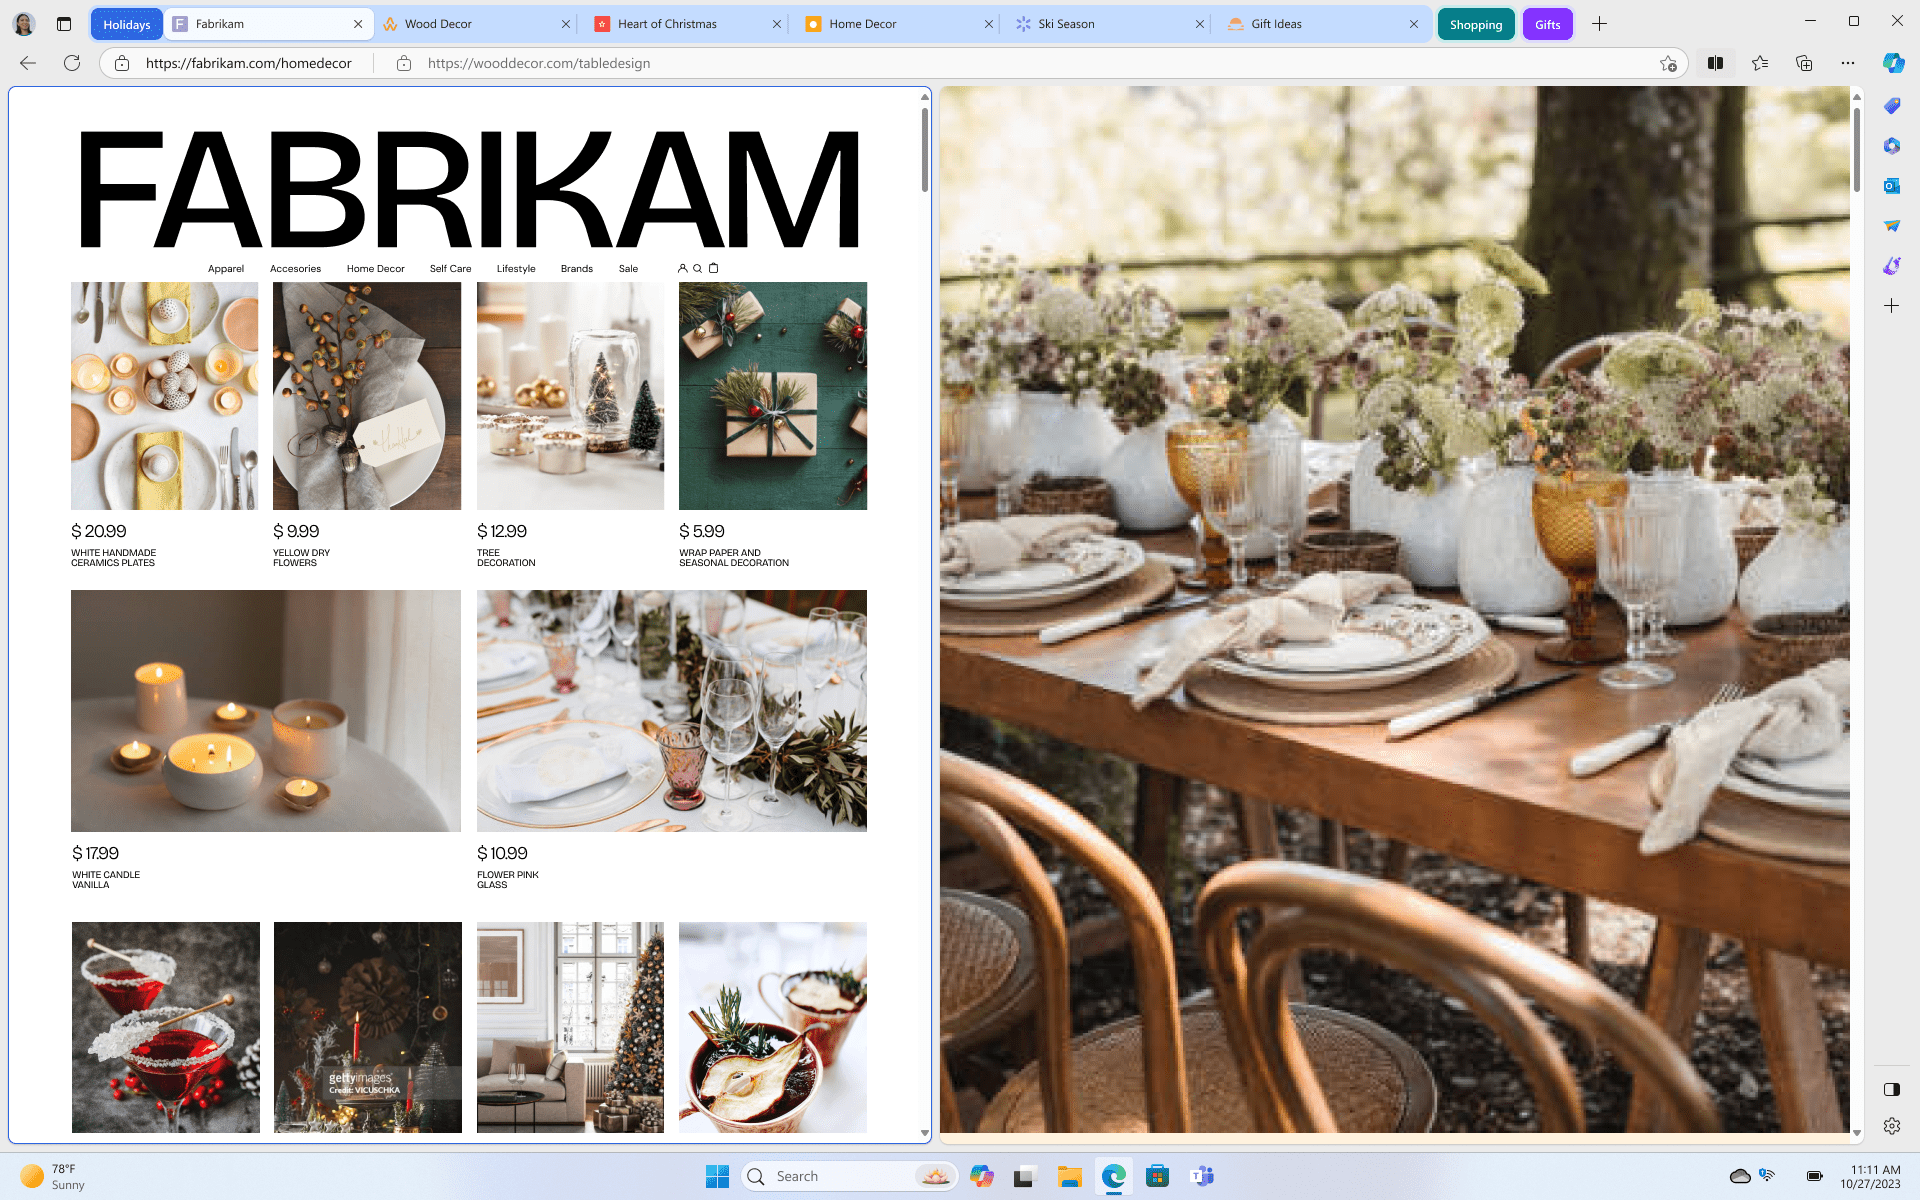The width and height of the screenshot is (1920, 1200).
Task: Click the wooddecor.com address field
Action: (x=539, y=63)
